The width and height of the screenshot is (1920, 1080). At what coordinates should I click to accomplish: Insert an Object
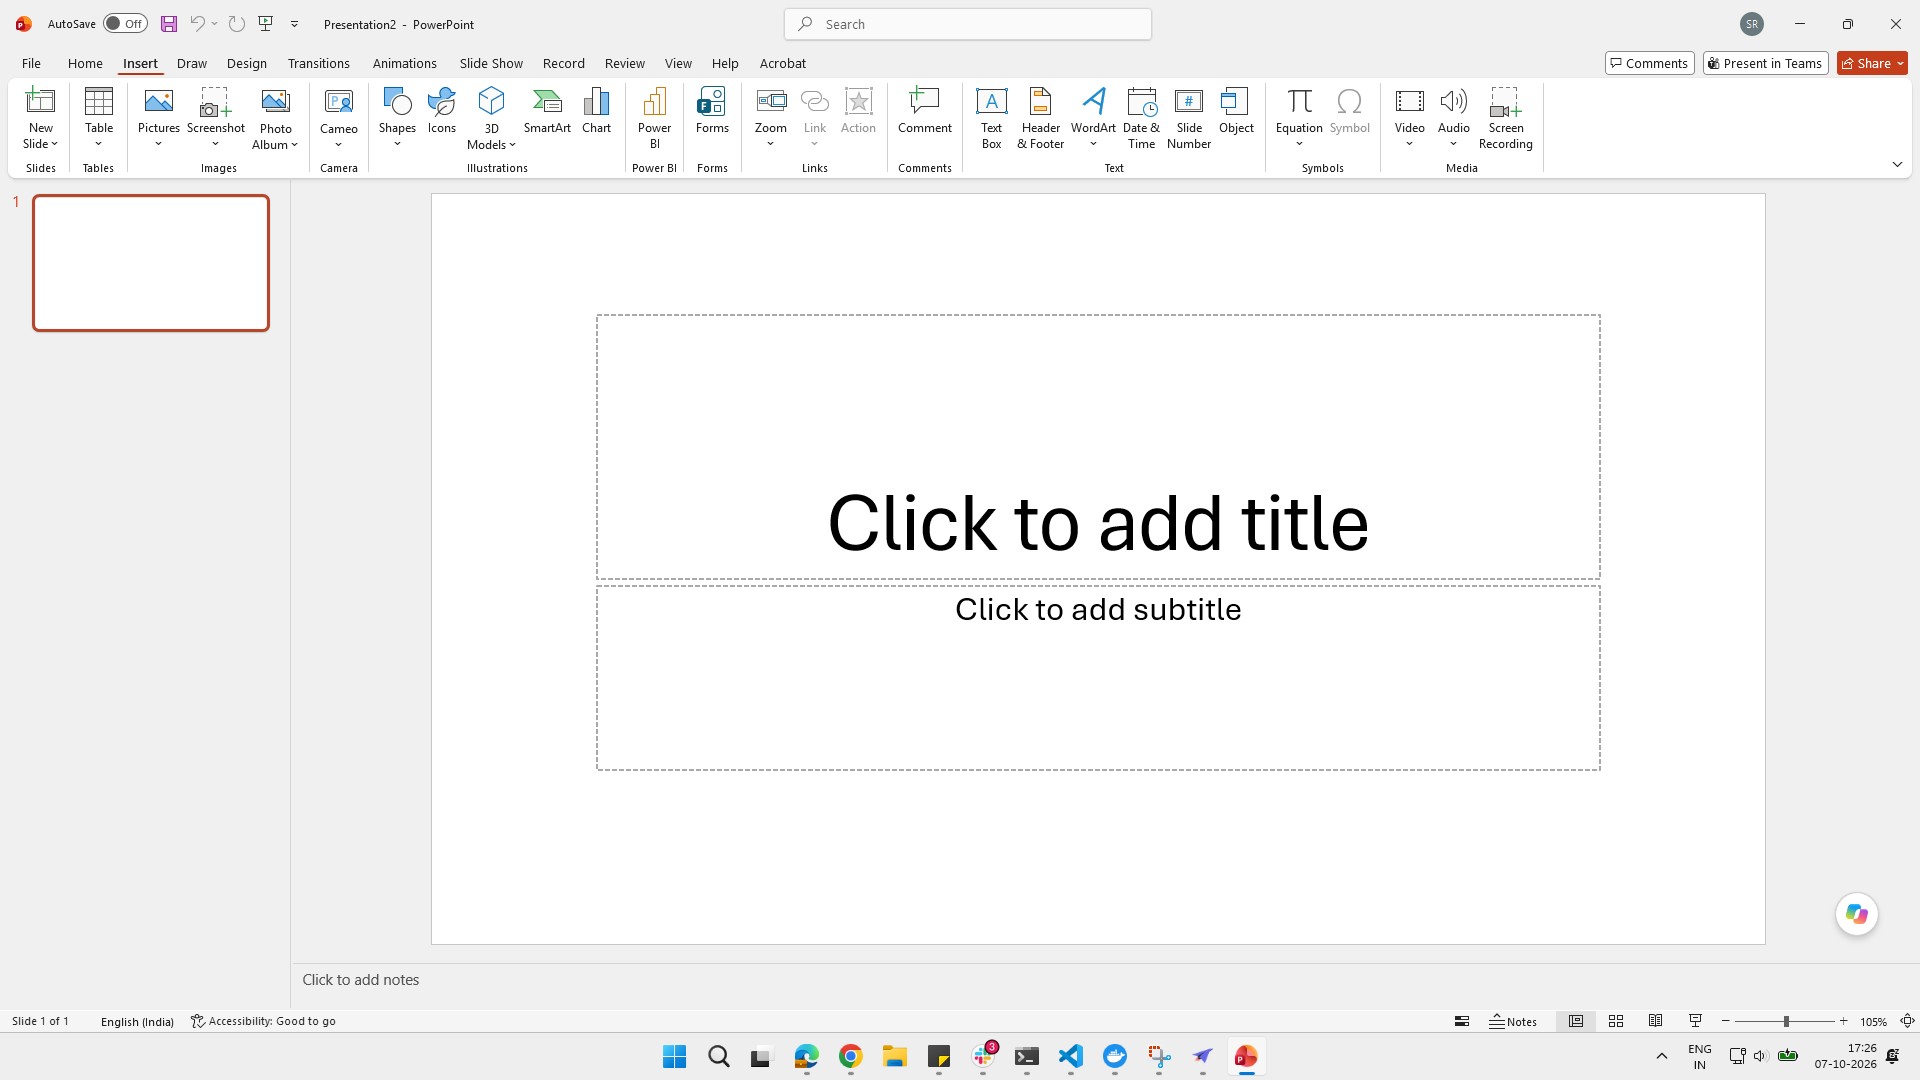click(x=1236, y=110)
